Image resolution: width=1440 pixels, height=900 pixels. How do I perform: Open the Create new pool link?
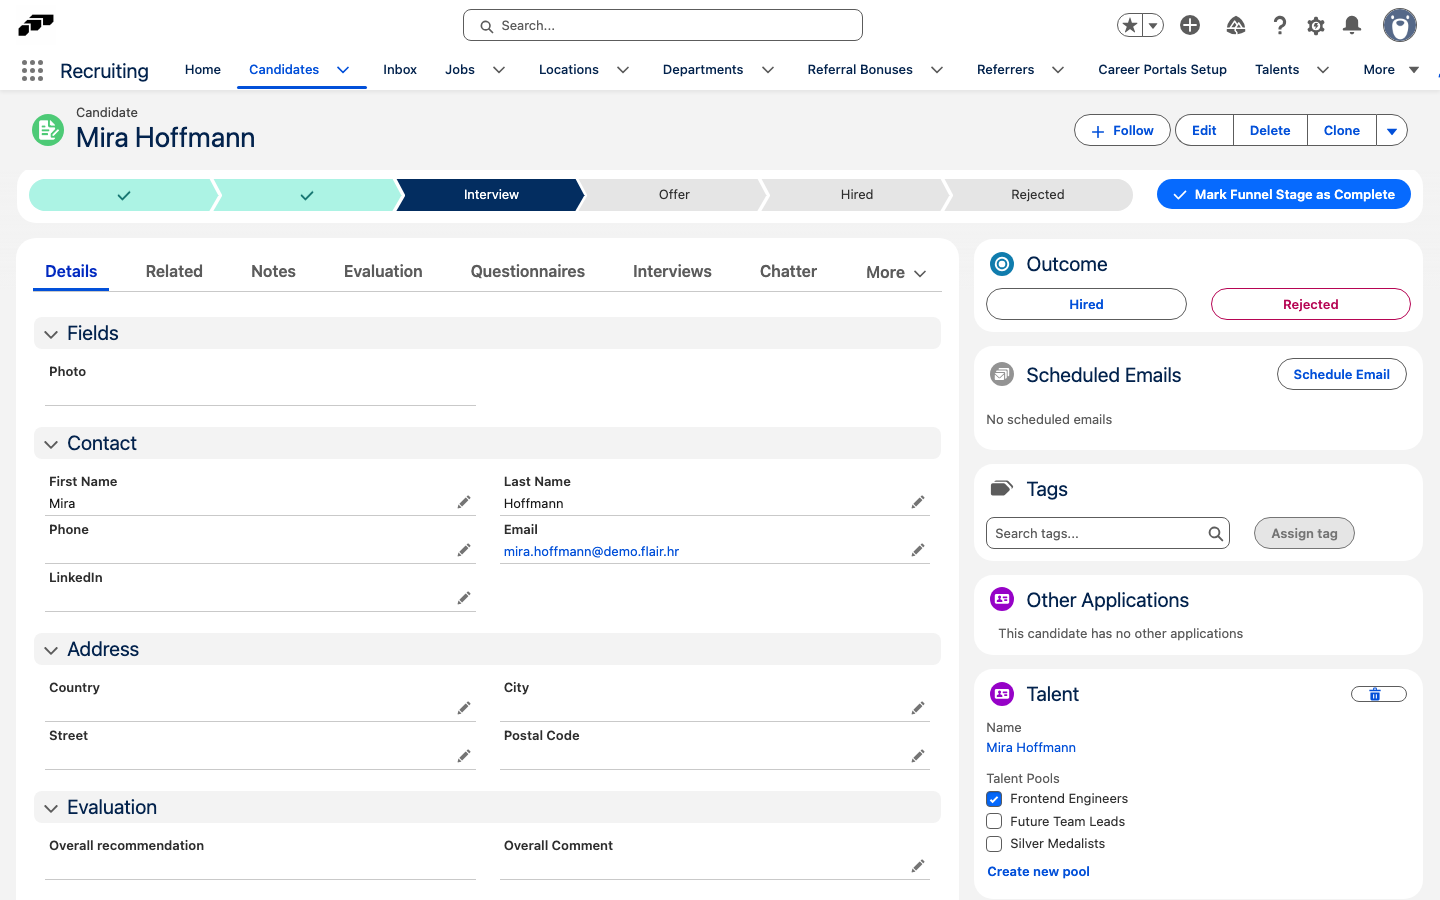(x=1038, y=872)
